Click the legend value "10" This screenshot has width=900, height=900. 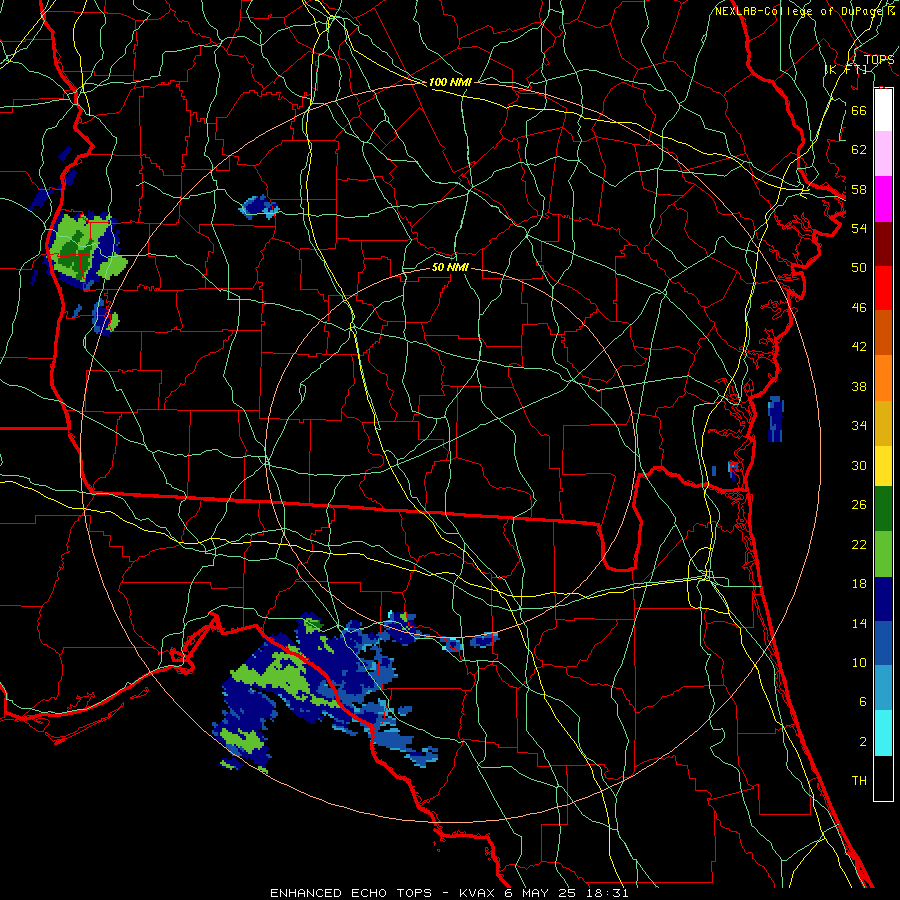point(859,662)
